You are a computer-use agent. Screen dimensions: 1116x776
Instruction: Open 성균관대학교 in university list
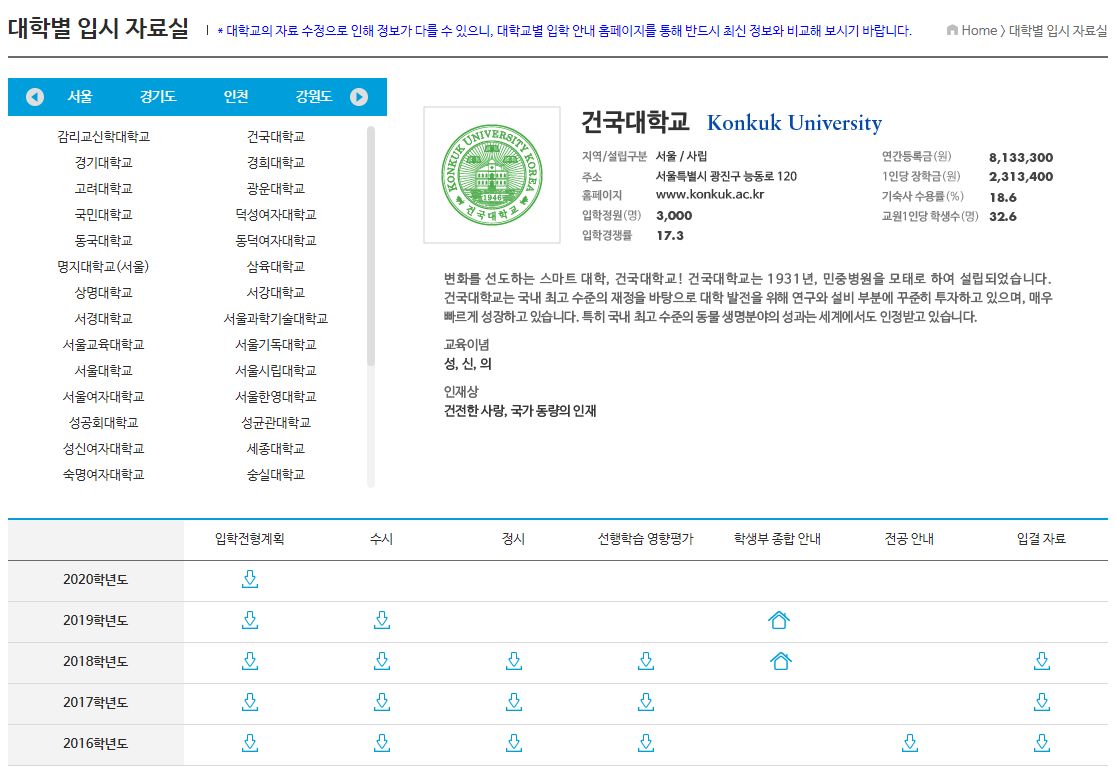click(276, 423)
